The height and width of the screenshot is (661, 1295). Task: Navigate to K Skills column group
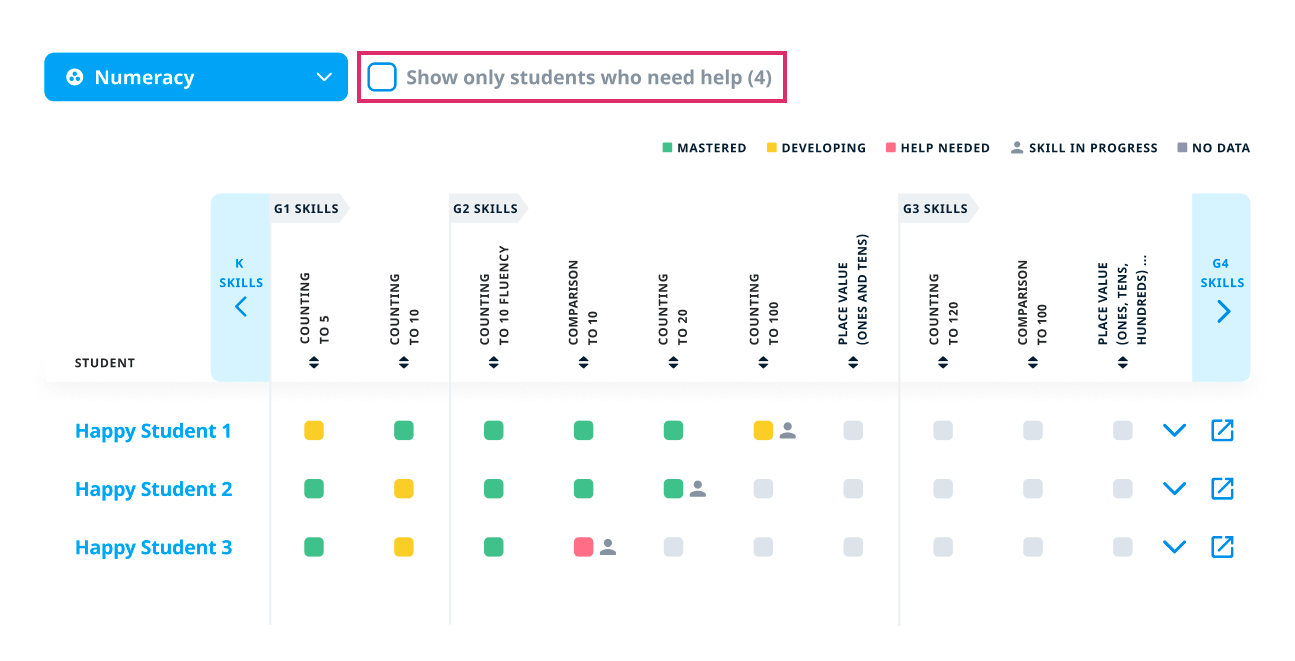(241, 306)
